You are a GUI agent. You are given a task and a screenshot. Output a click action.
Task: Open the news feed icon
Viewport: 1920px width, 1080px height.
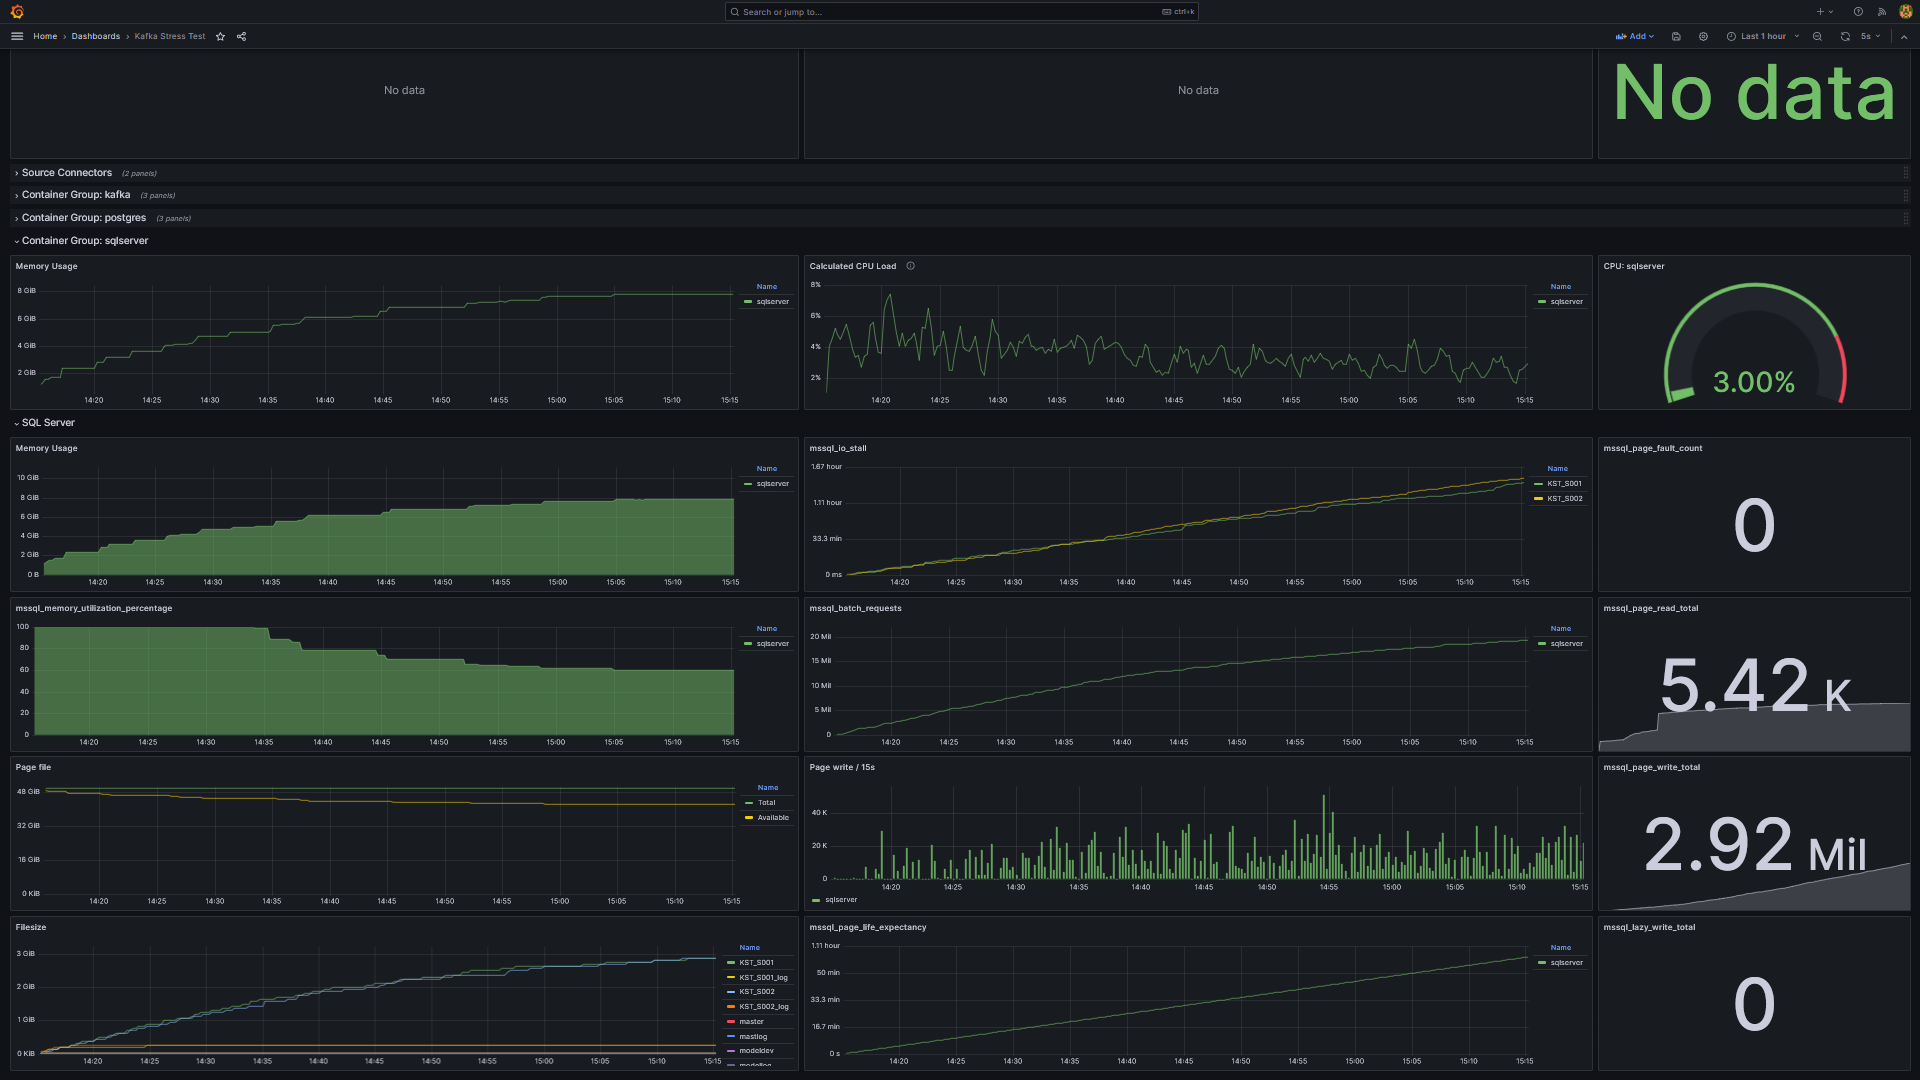tap(1881, 12)
